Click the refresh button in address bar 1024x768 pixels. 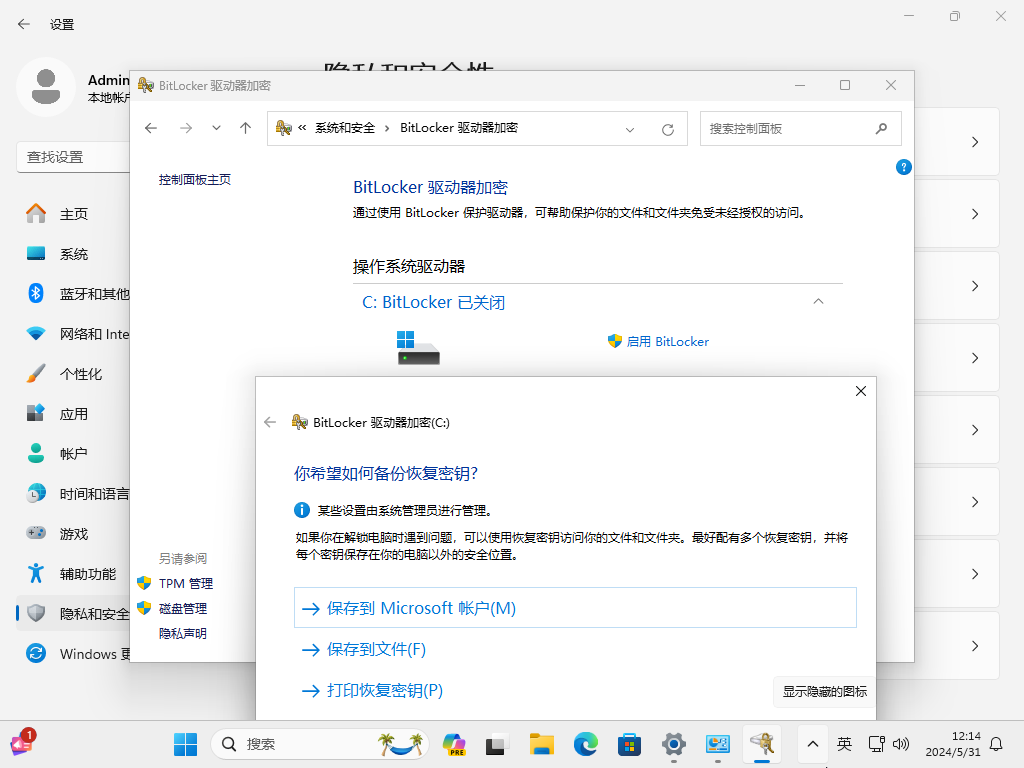pyautogui.click(x=668, y=129)
